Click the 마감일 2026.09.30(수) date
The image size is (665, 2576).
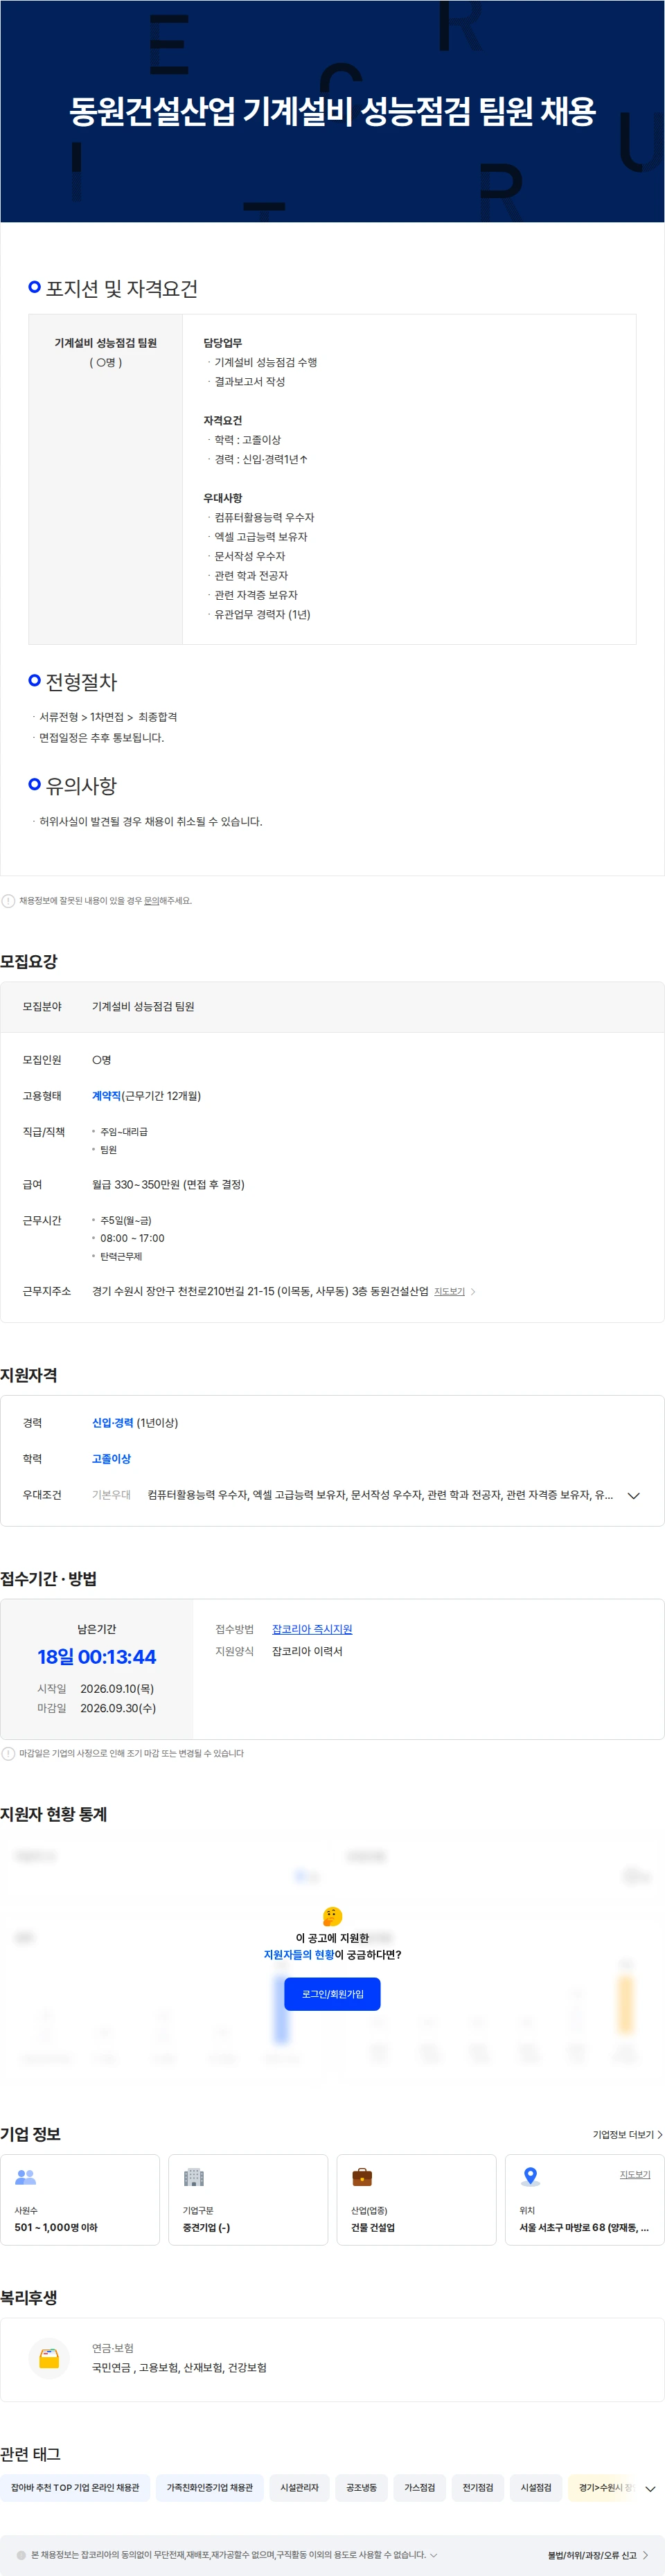(x=97, y=1708)
